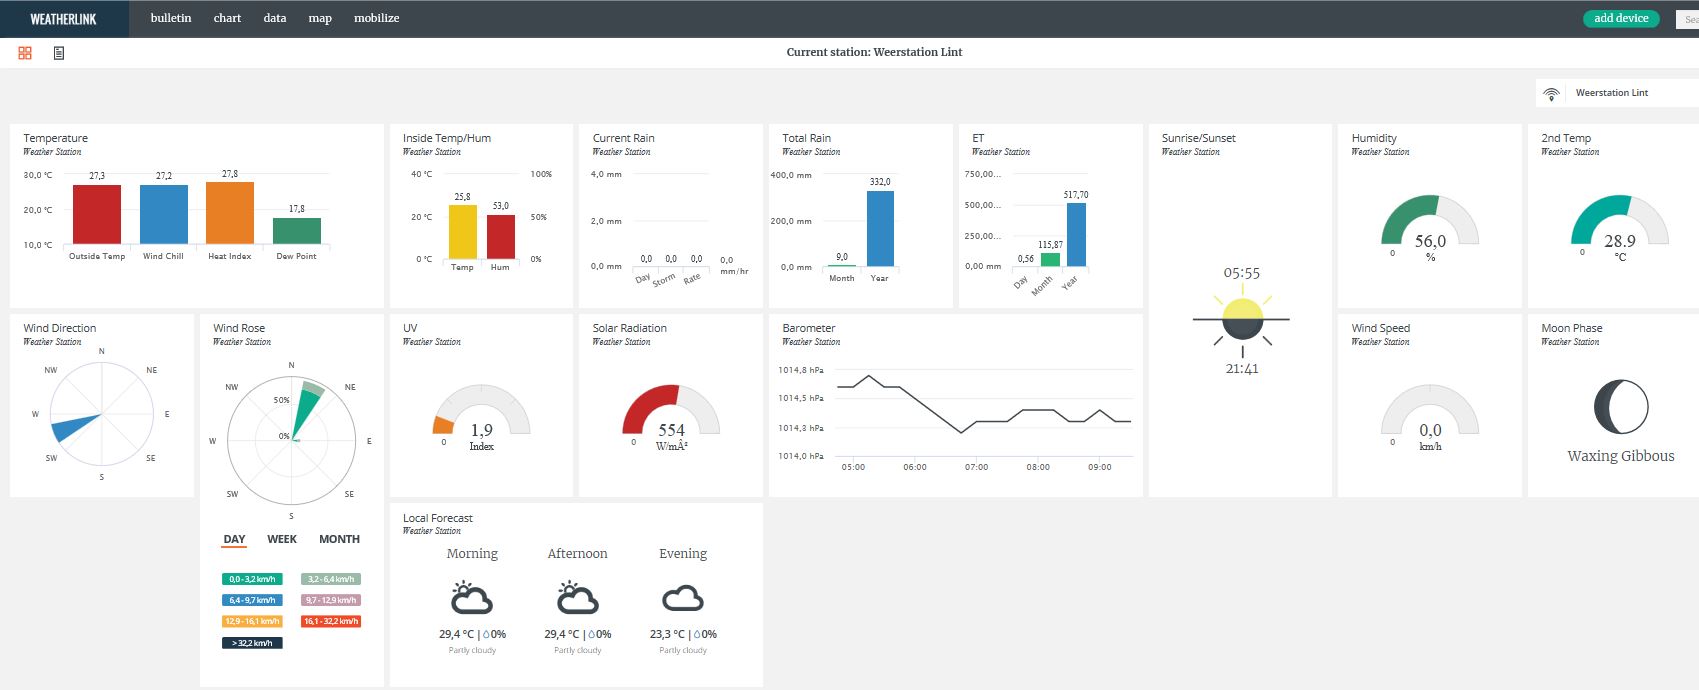Toggle the 16,1 - 32,2 km/h legend swatch

(331, 621)
